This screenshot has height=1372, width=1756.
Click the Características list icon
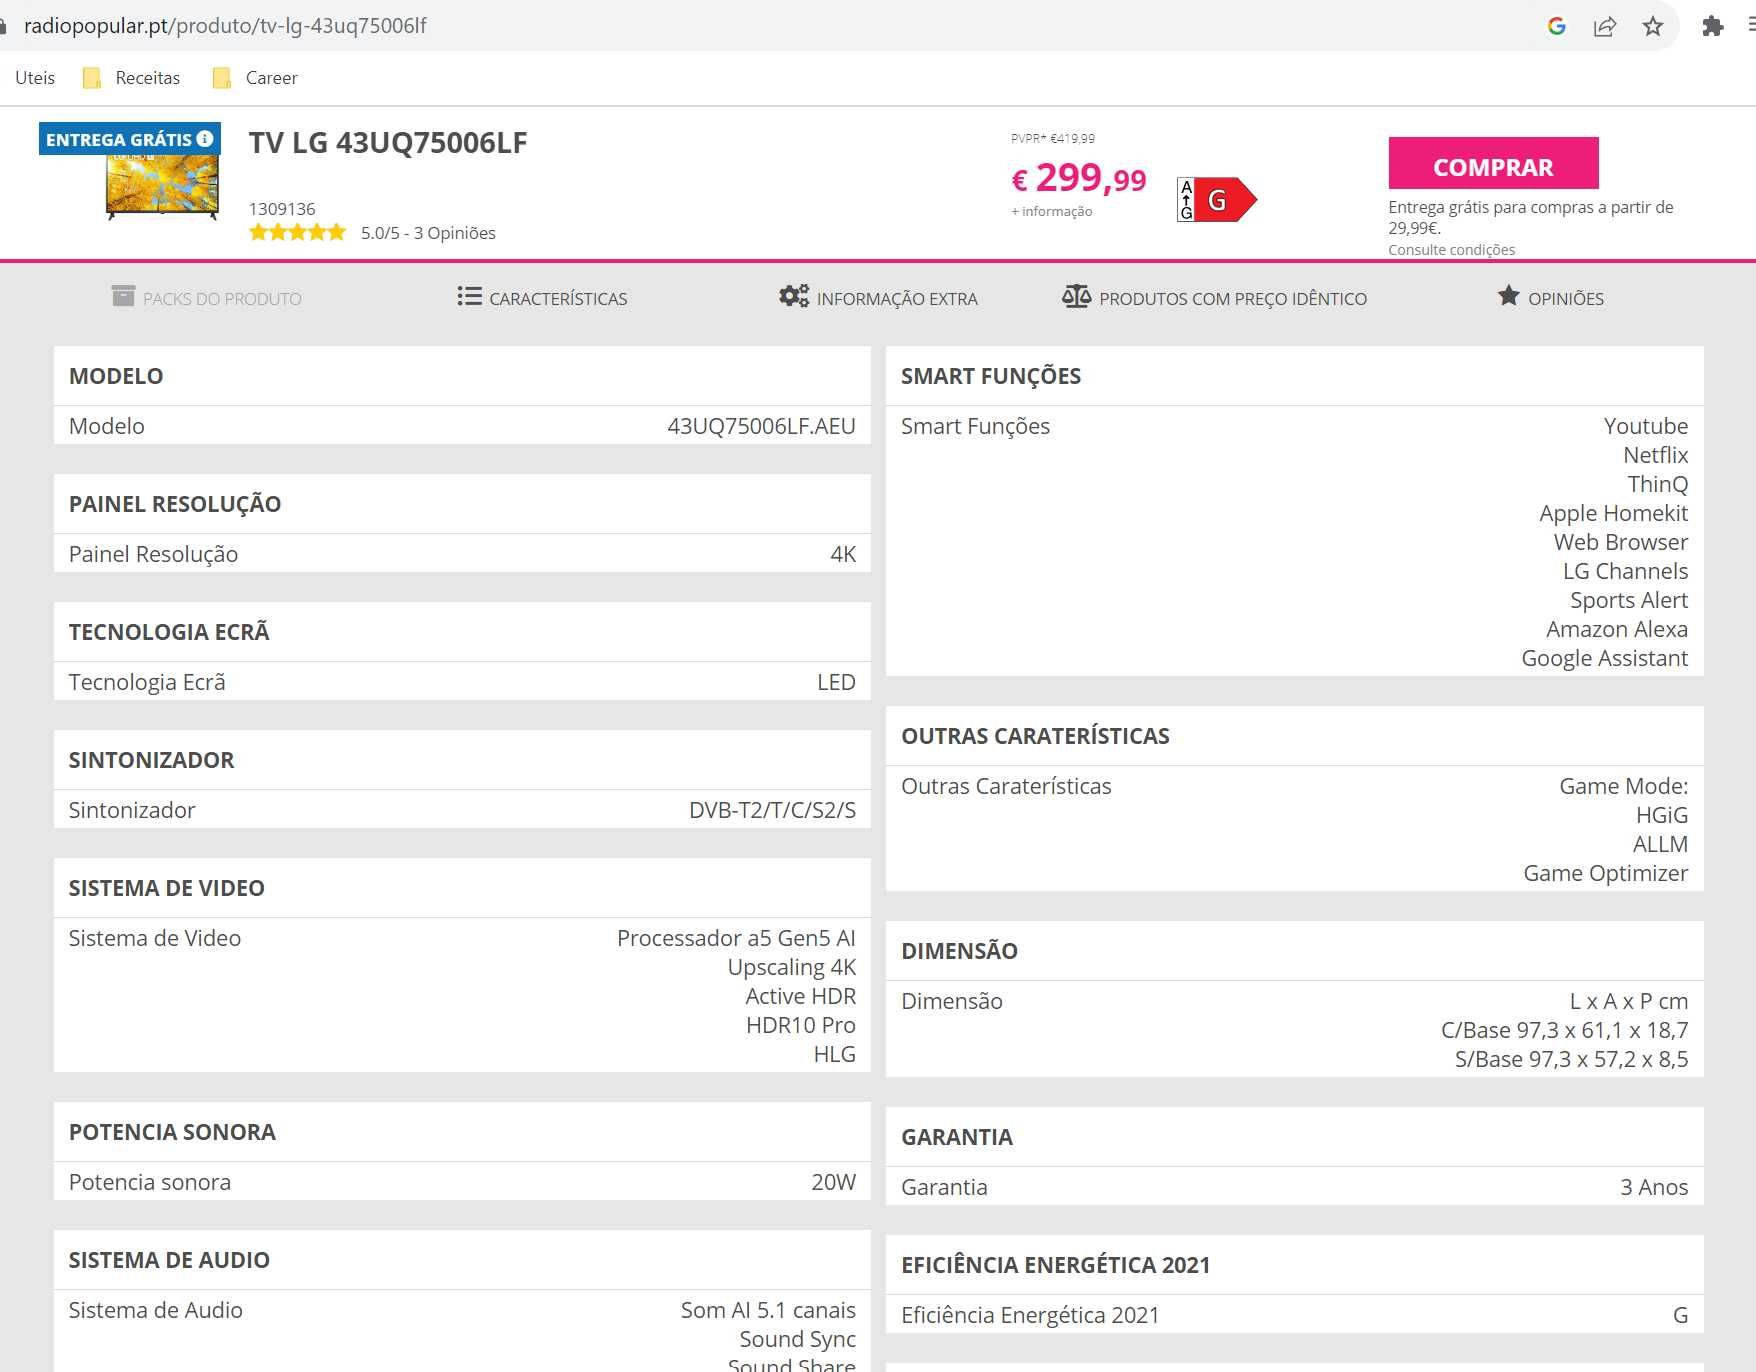(469, 296)
